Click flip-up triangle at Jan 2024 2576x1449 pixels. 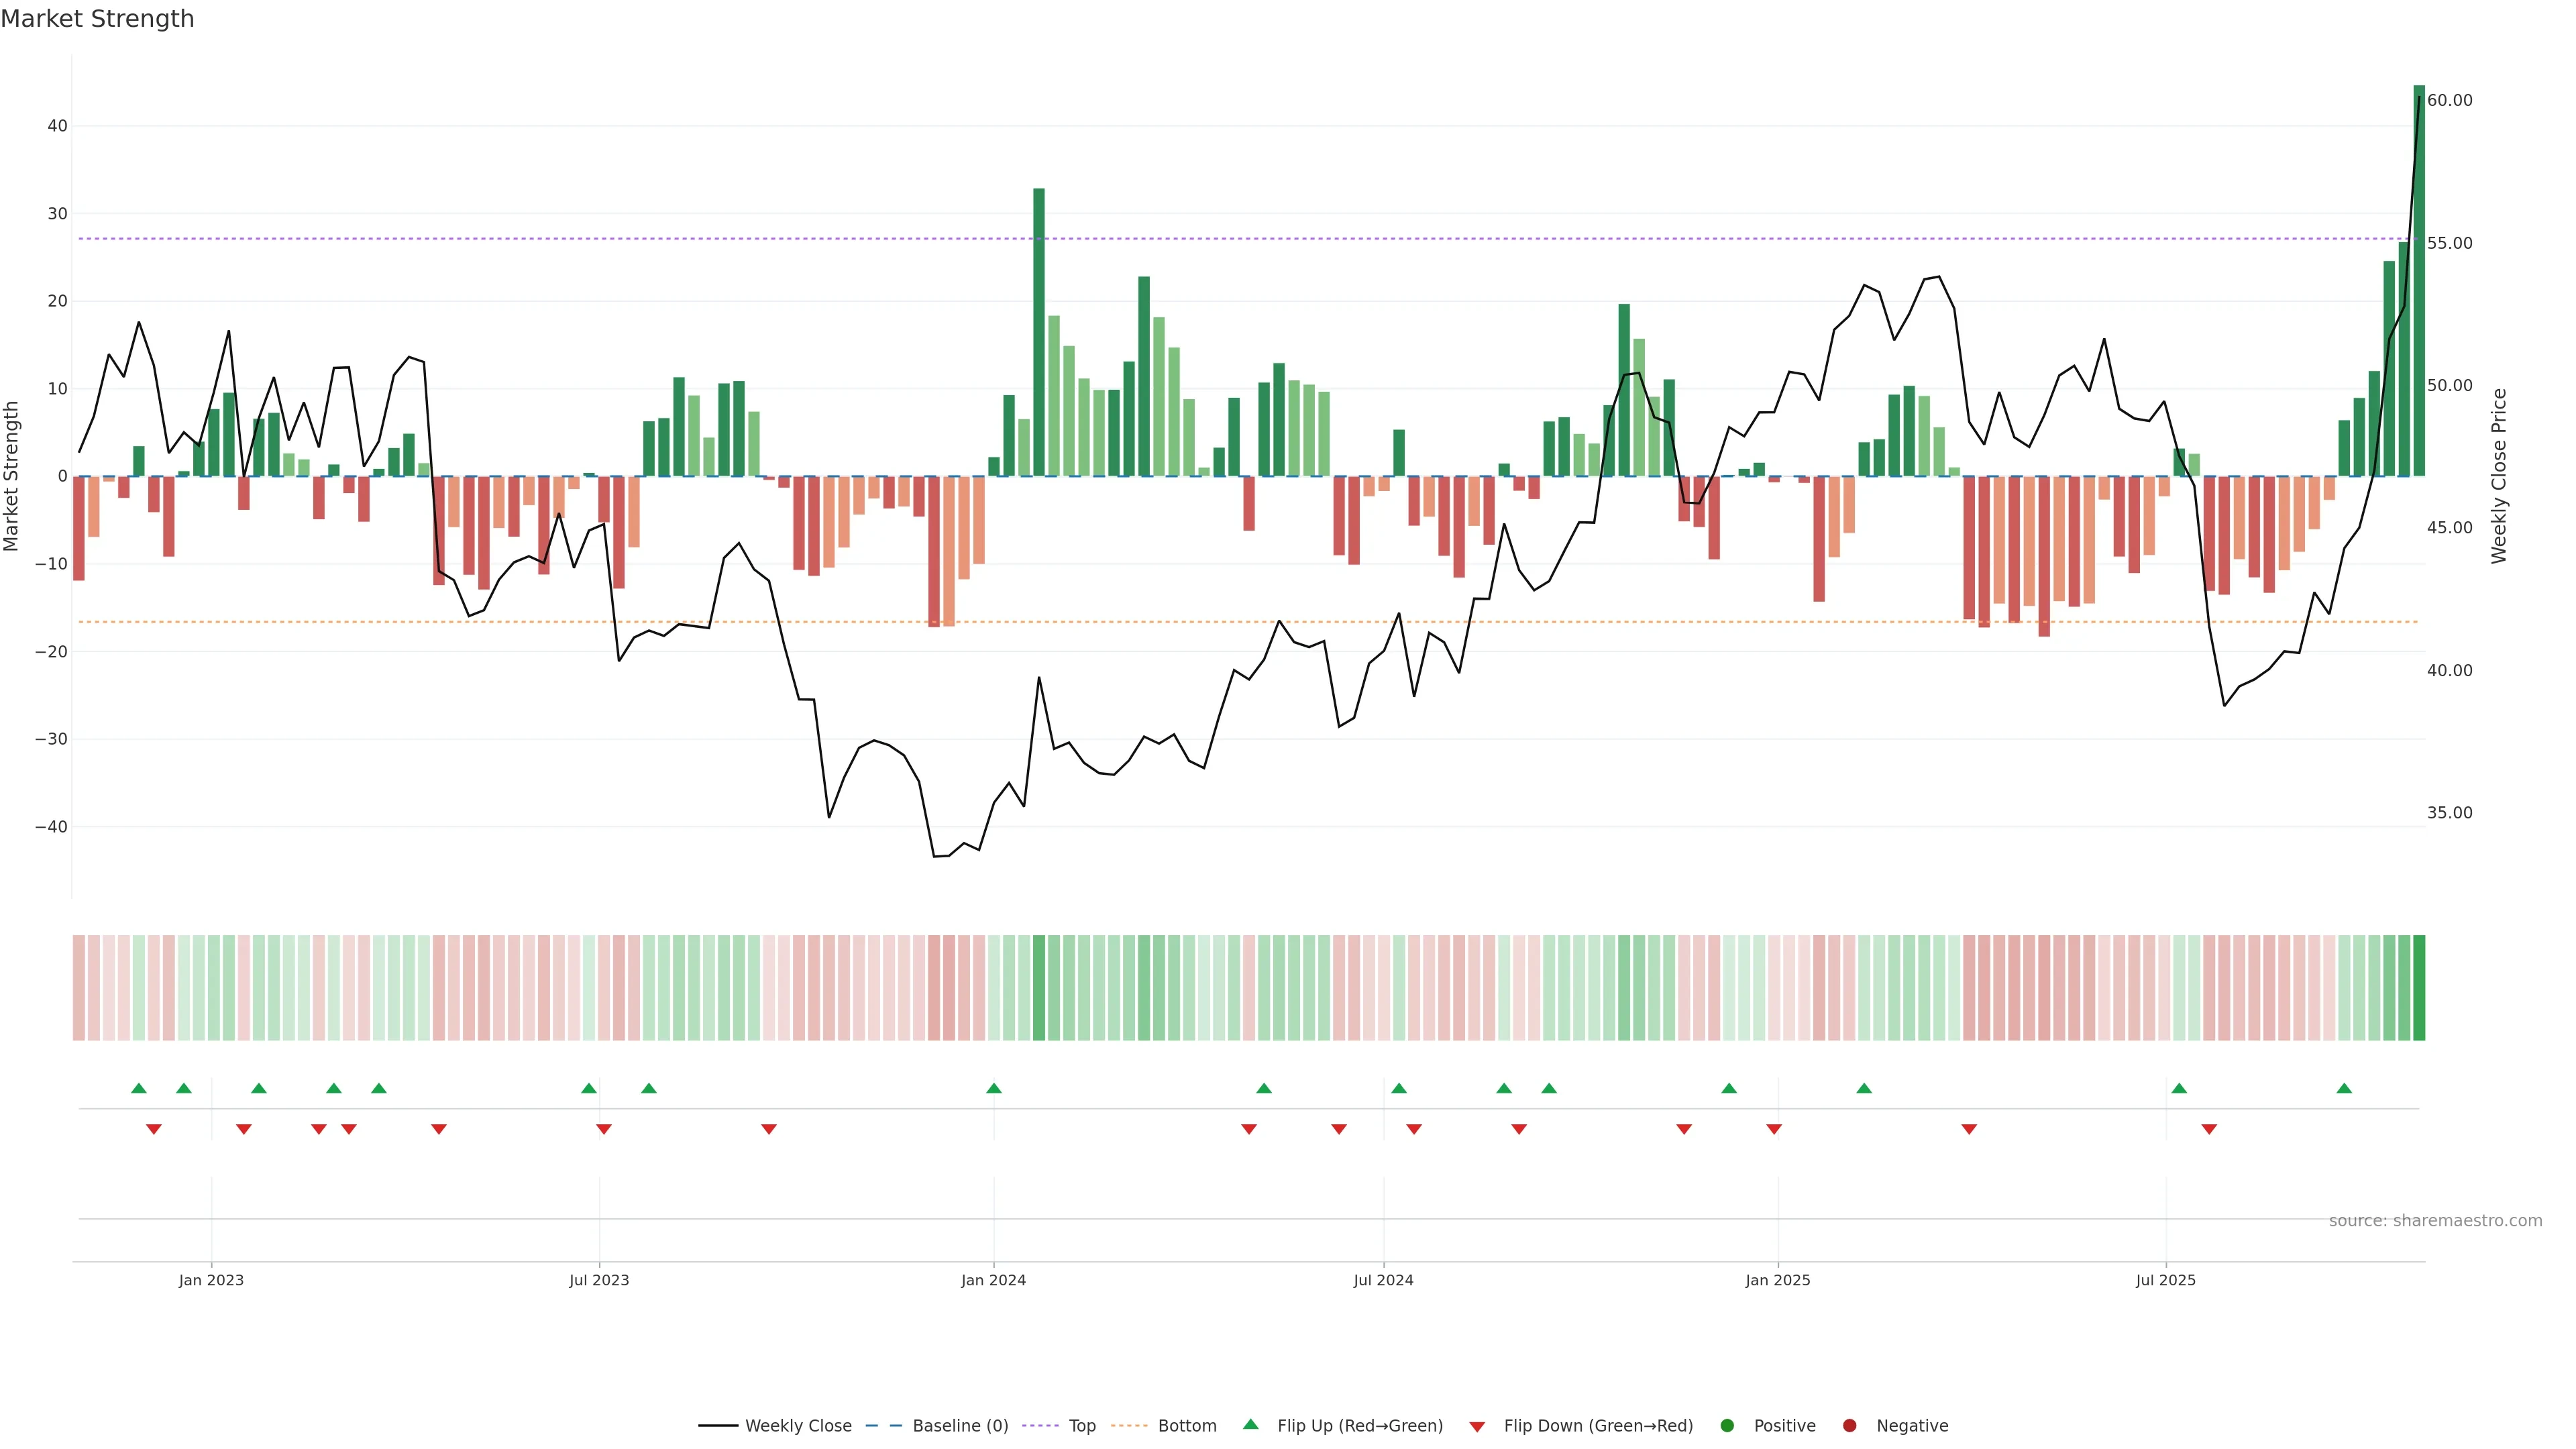click(x=994, y=1088)
